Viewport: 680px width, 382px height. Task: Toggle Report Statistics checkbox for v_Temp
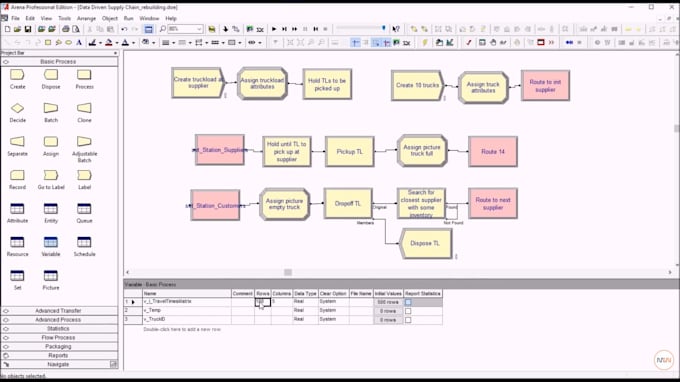(x=408, y=311)
